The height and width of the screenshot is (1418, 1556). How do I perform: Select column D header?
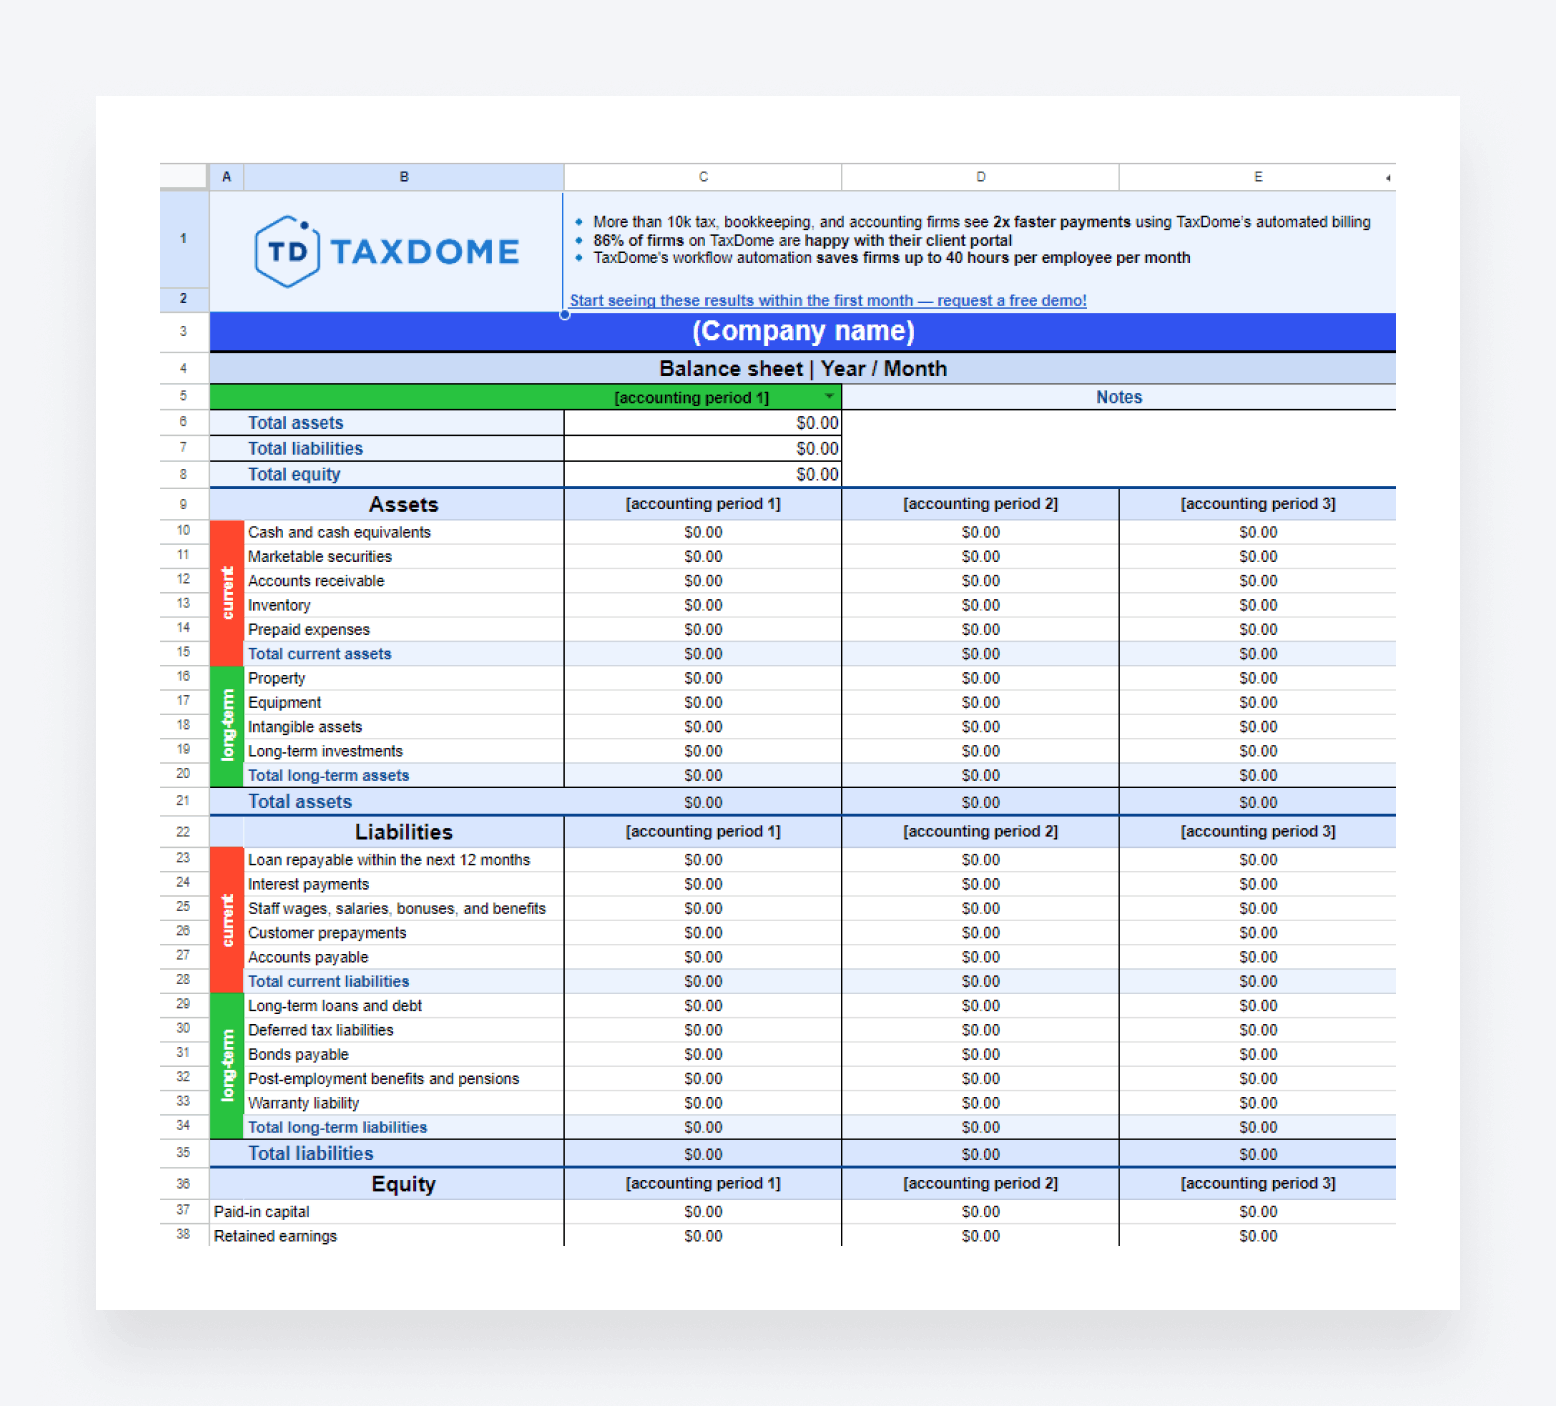coord(981,177)
